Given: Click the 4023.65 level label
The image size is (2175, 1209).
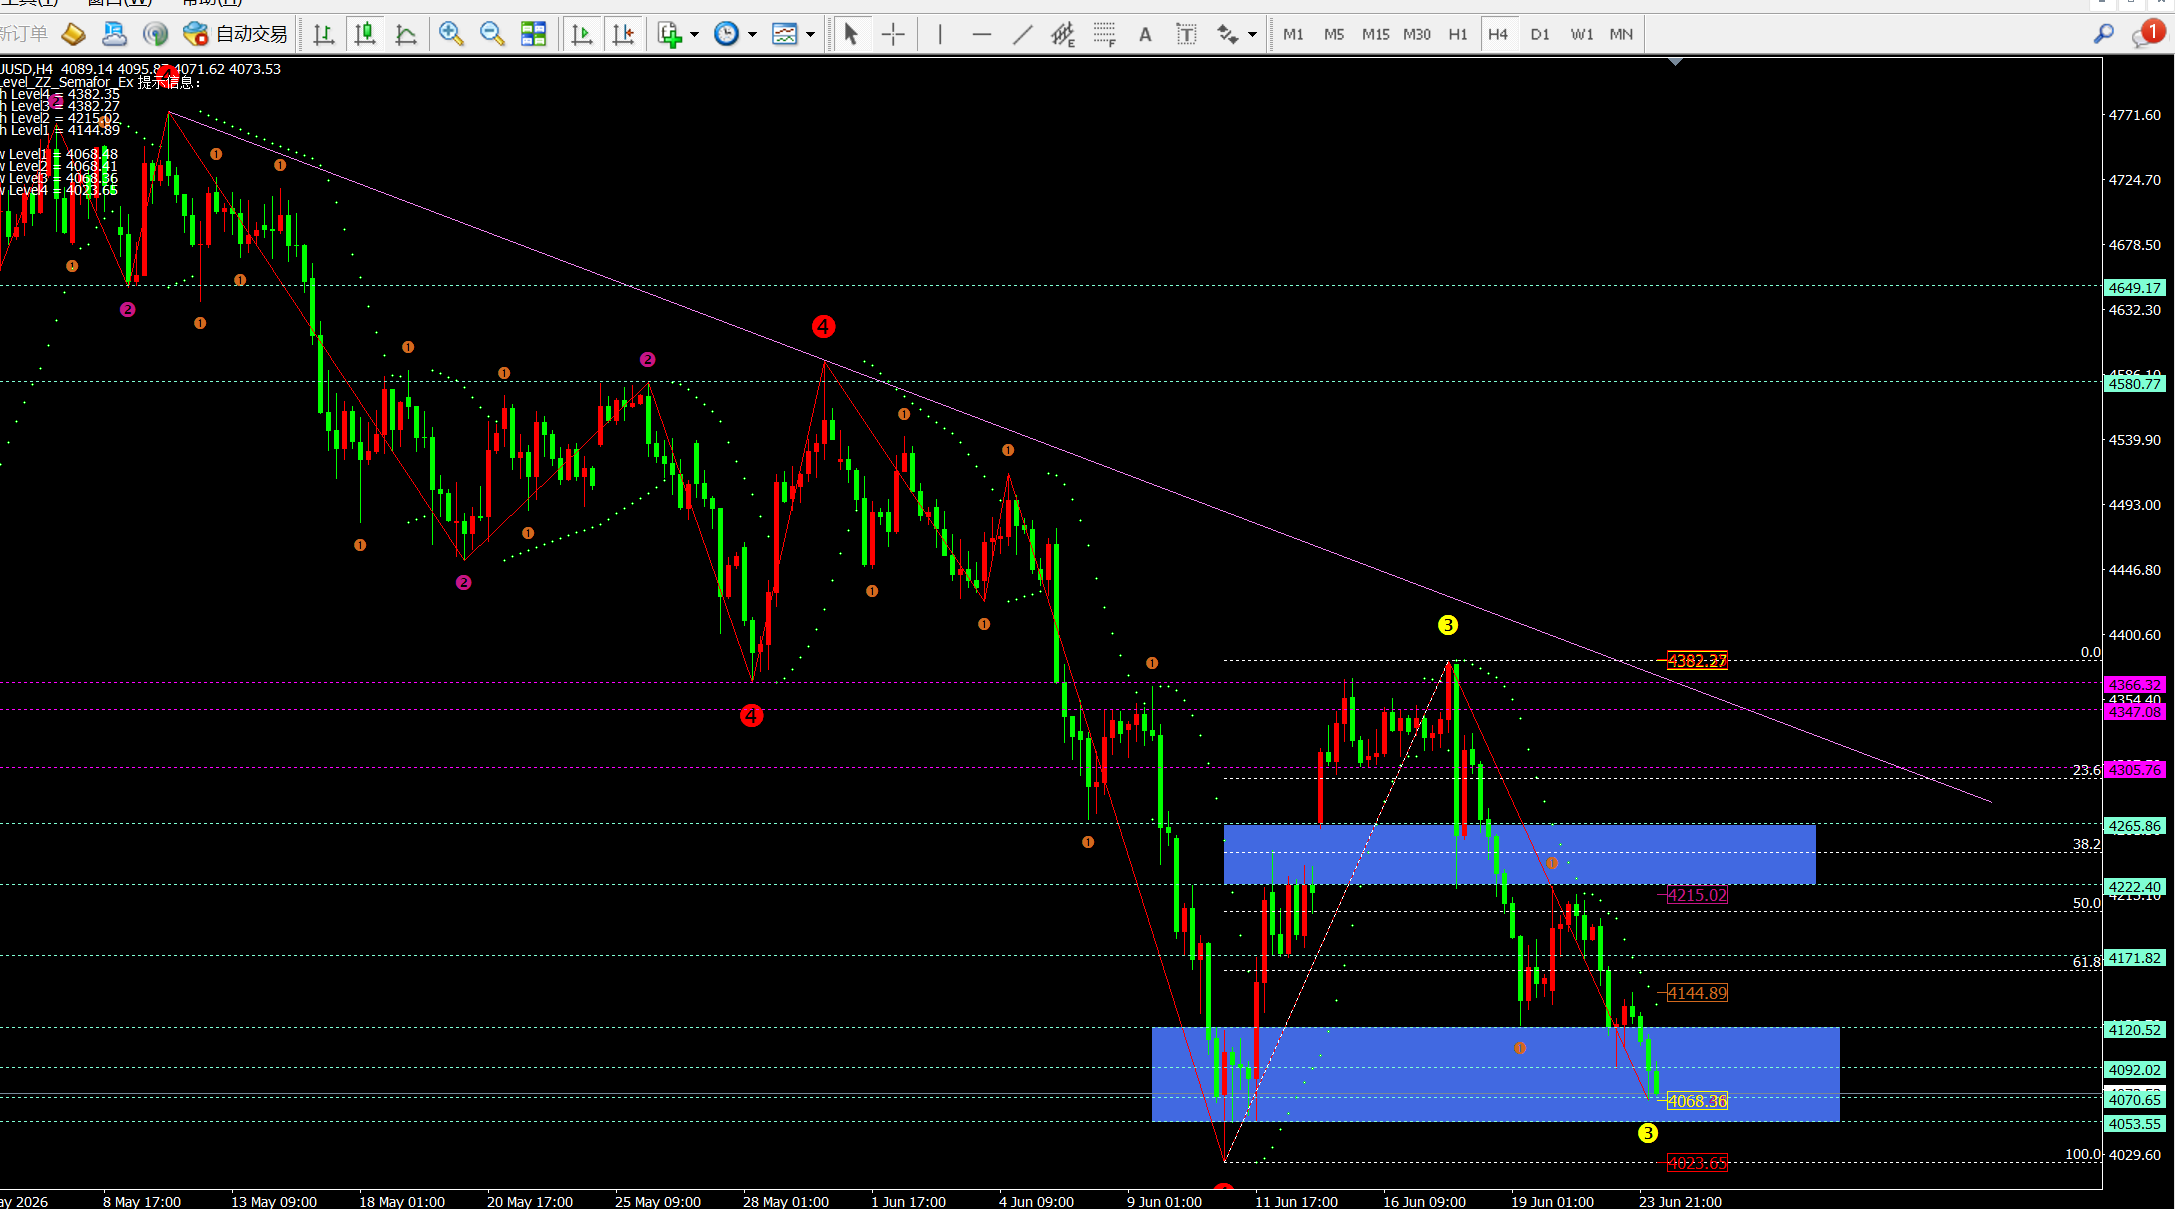Looking at the screenshot, I should click(1697, 1163).
